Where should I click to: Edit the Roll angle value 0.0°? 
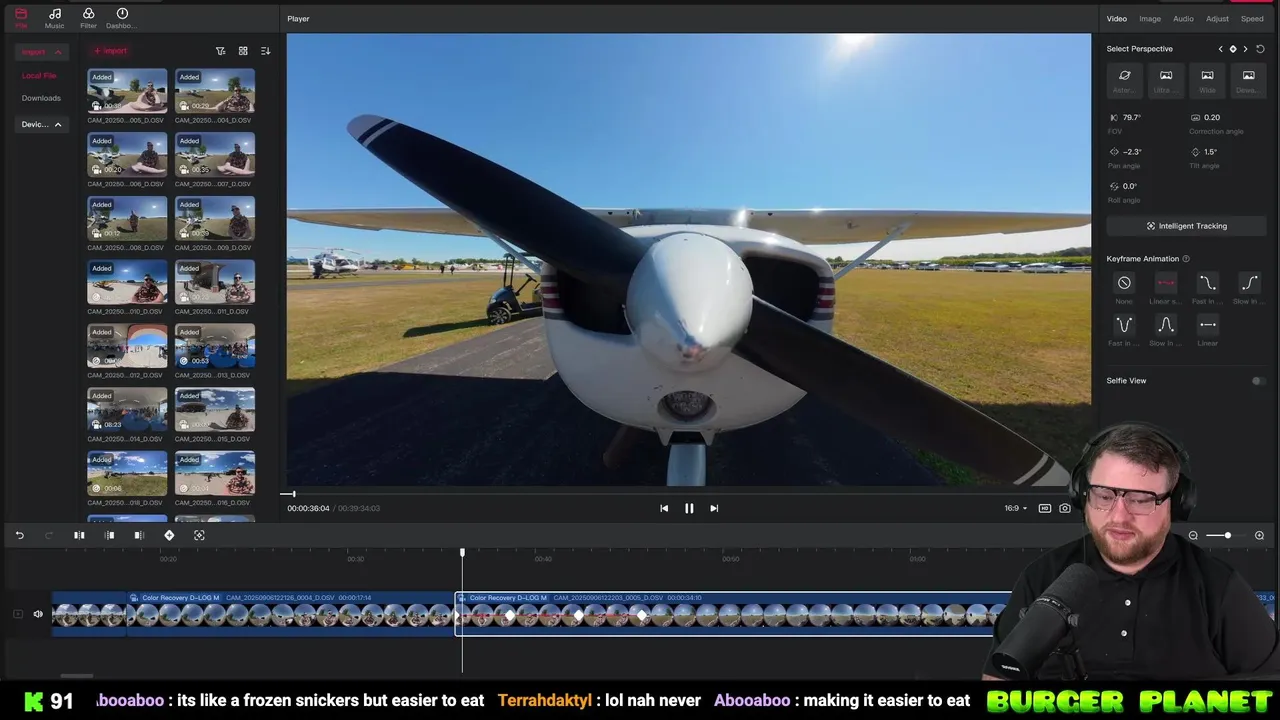tap(1130, 186)
